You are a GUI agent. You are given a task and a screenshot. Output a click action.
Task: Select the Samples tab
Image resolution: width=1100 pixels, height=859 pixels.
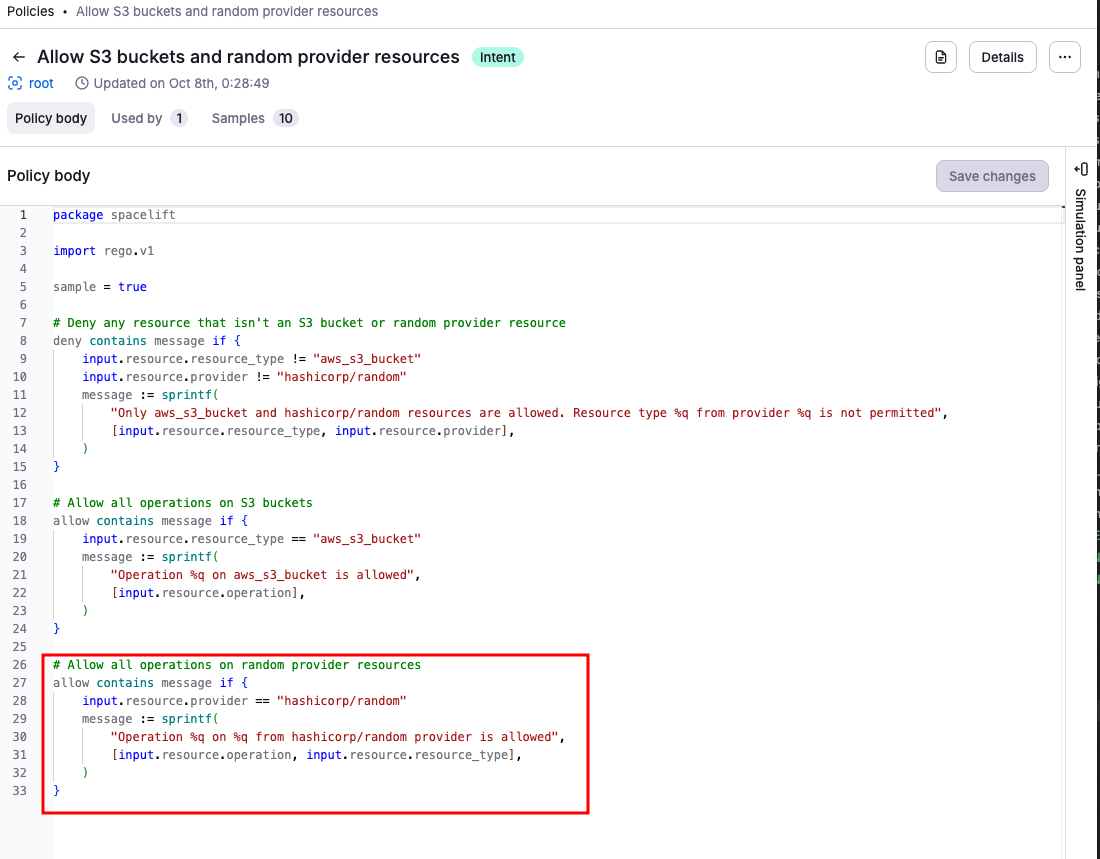pyautogui.click(x=238, y=118)
